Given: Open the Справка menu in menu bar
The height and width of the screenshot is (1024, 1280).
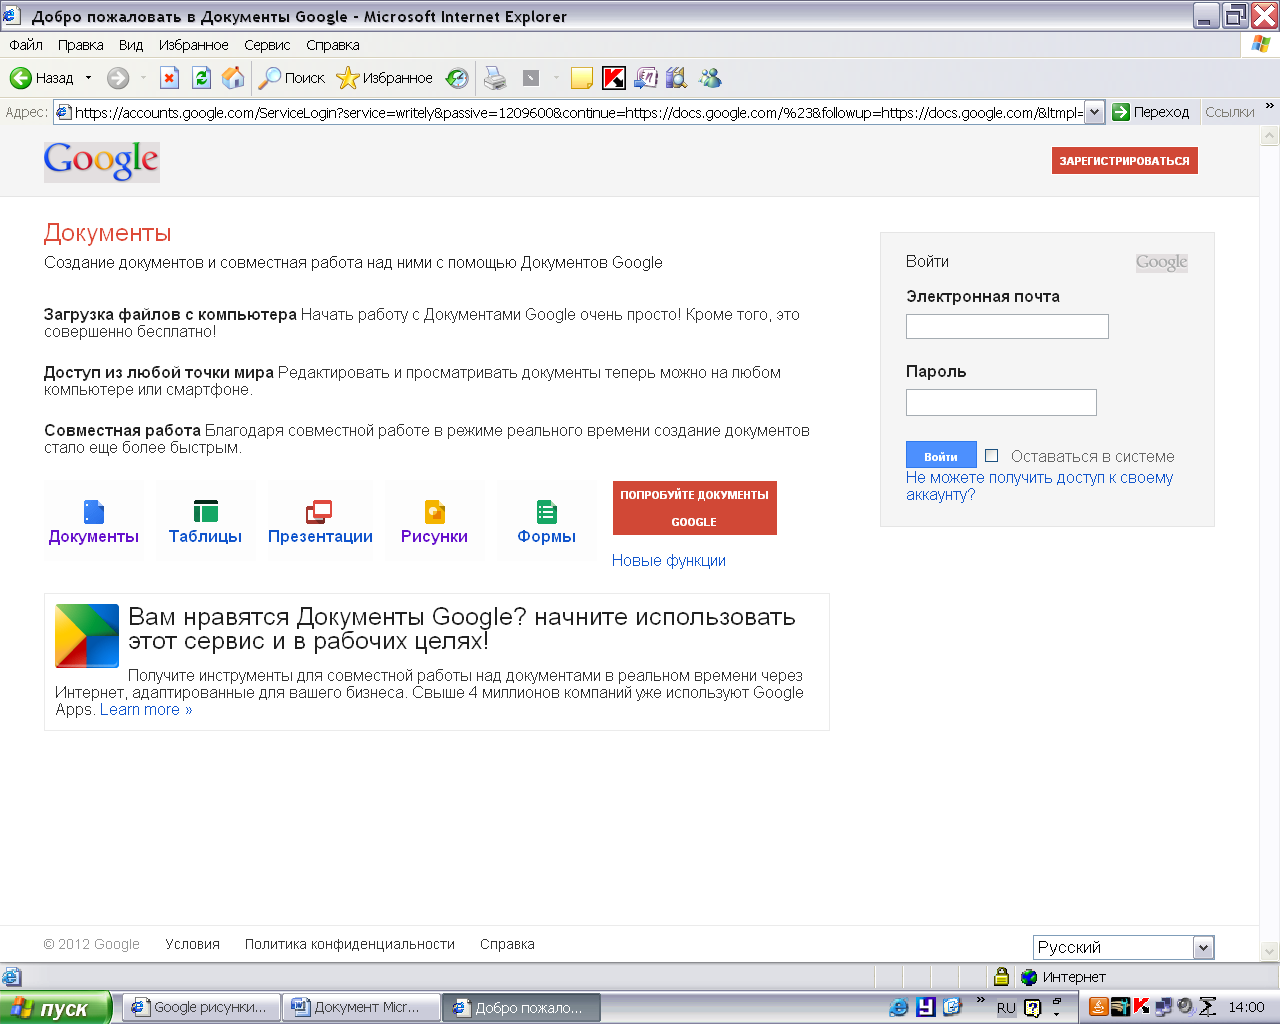Looking at the screenshot, I should click(333, 45).
